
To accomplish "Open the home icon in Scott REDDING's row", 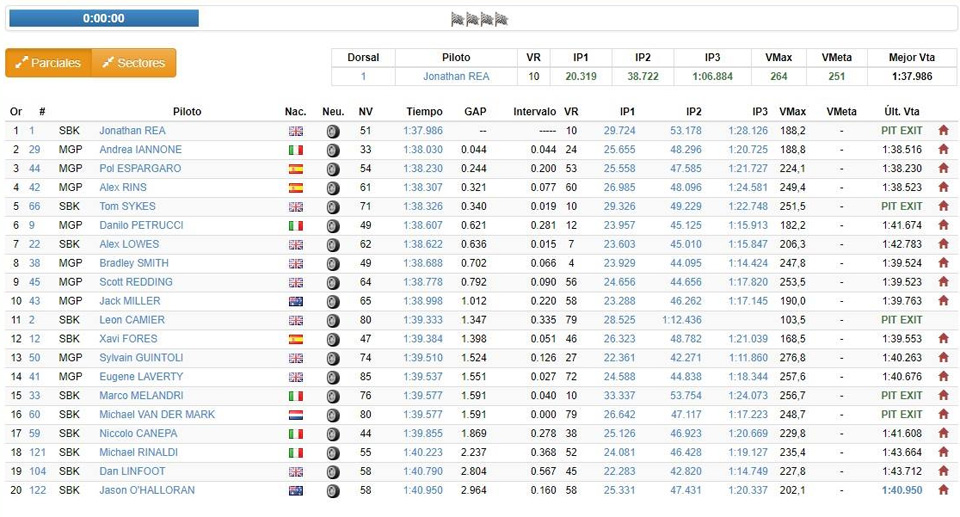I will pyautogui.click(x=943, y=282).
